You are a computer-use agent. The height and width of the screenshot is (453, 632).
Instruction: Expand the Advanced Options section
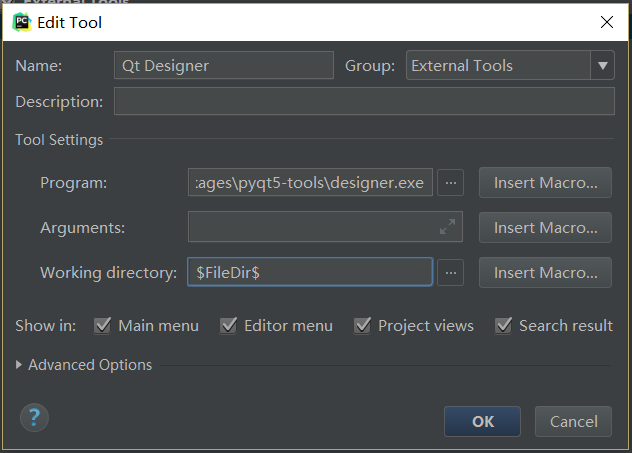pos(20,365)
